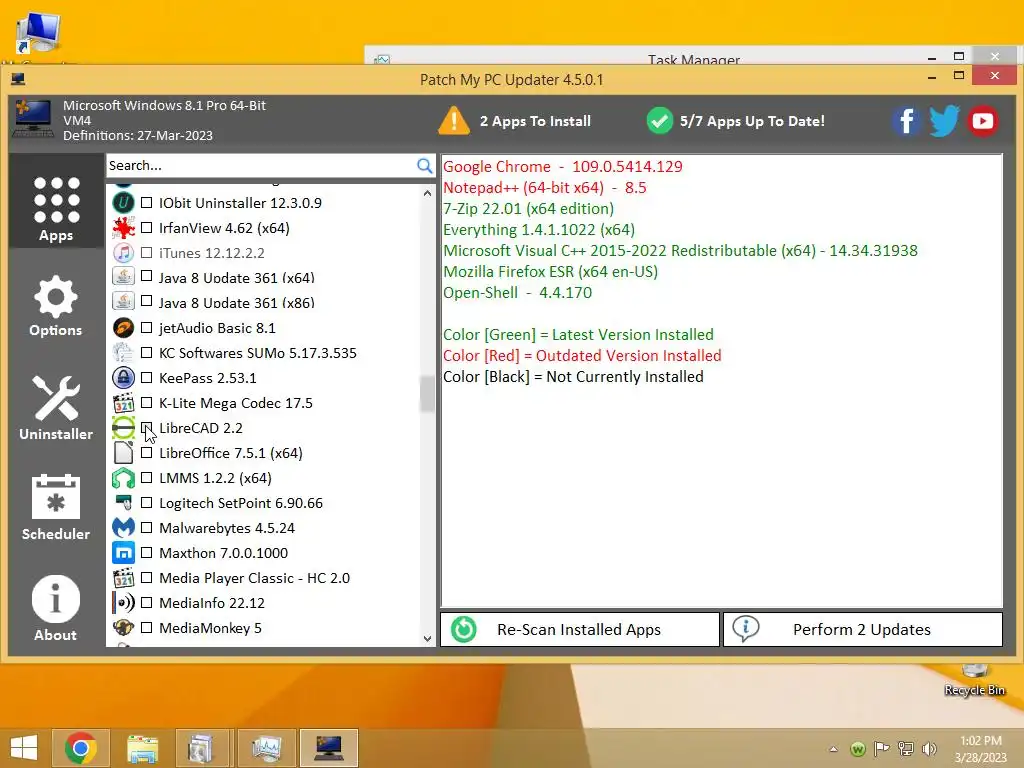Click the MediaInfo icon
The width and height of the screenshot is (1024, 768).
click(x=123, y=603)
